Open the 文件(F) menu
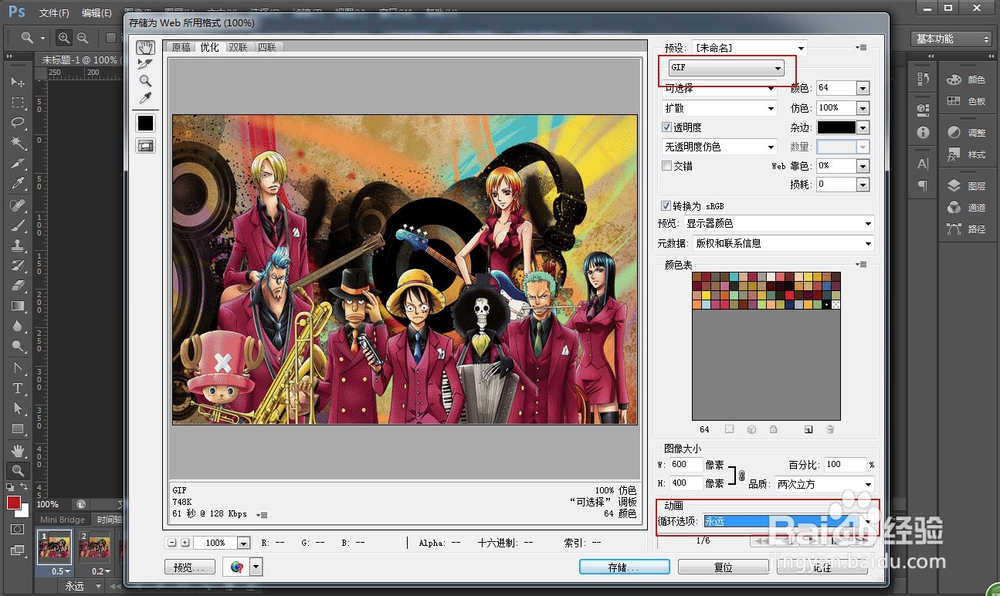The width and height of the screenshot is (1000, 596). 54,13
